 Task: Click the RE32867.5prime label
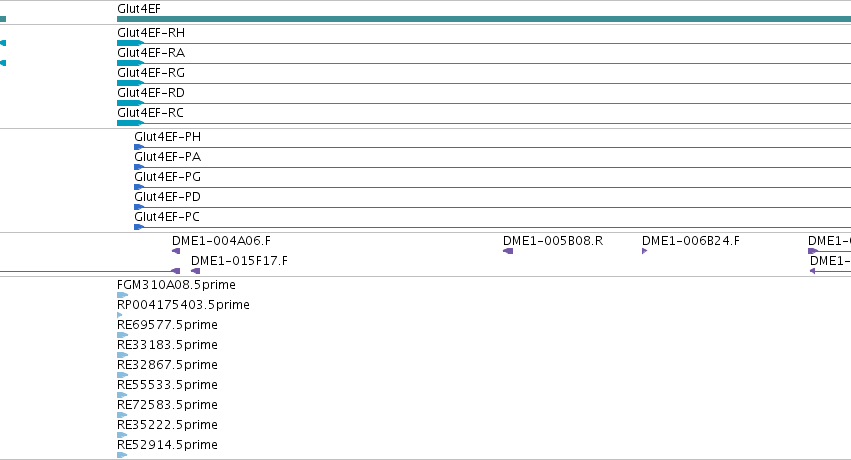[x=168, y=365]
